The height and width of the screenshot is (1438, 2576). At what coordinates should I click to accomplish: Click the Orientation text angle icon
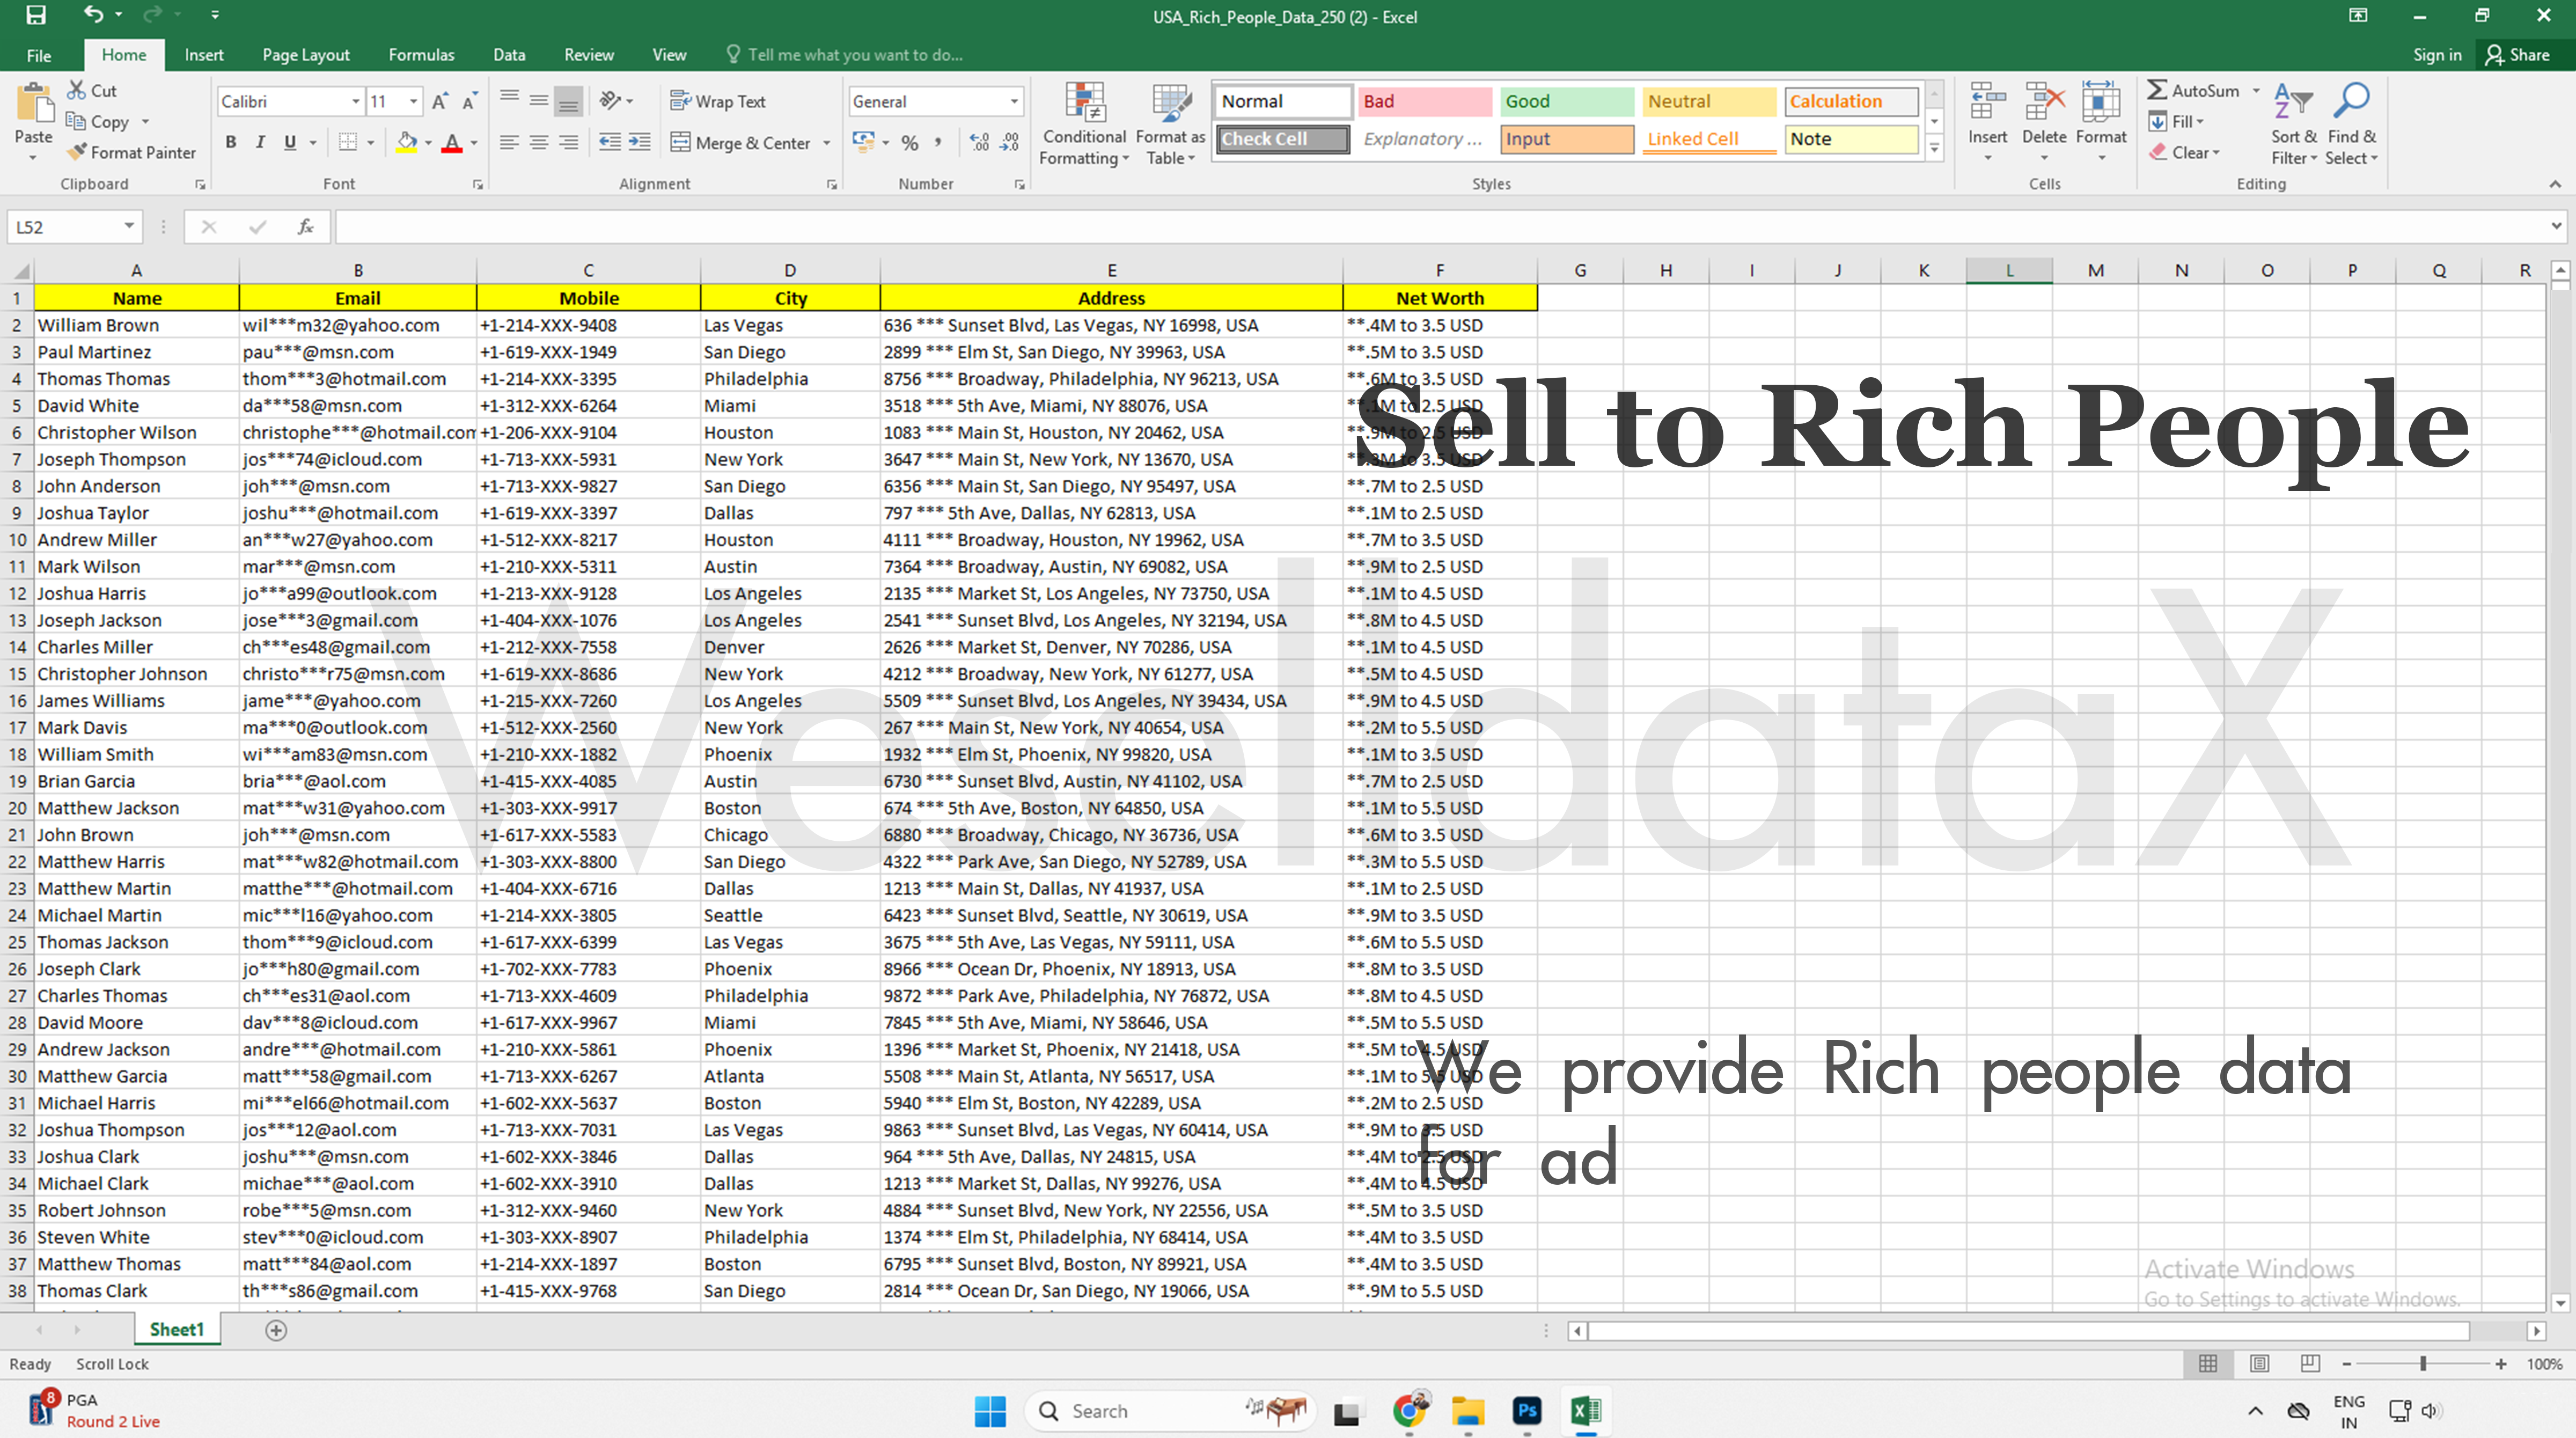610,100
